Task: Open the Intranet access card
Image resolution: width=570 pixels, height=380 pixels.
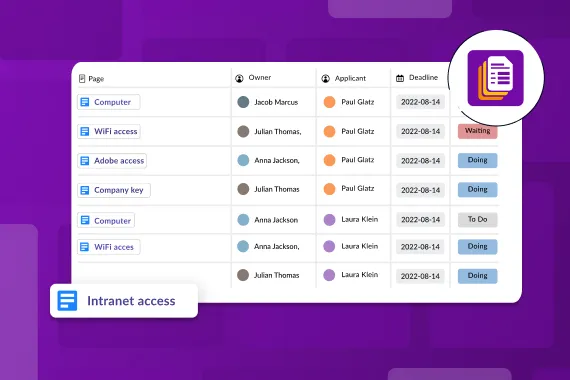Action: pyautogui.click(x=124, y=301)
